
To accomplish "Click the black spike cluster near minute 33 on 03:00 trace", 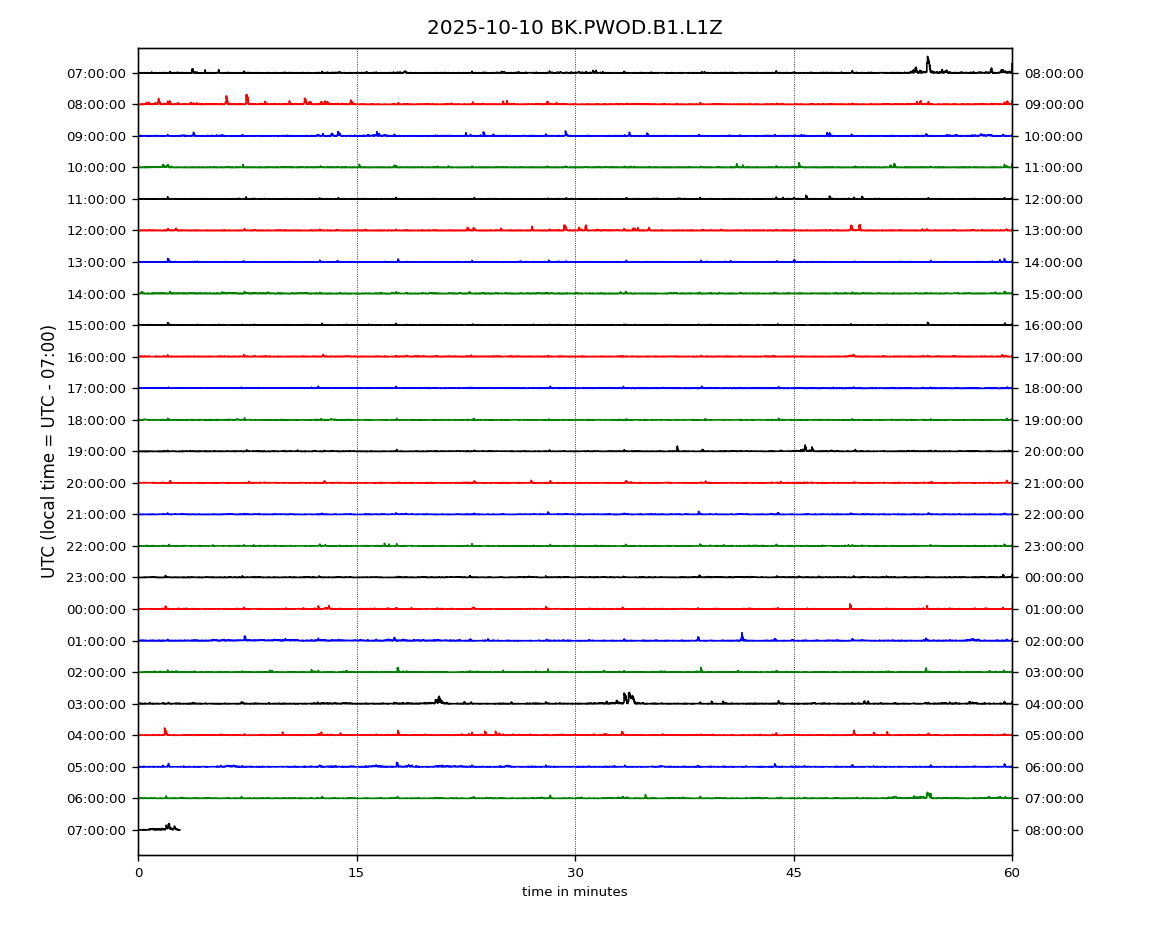I will click(x=627, y=697).
